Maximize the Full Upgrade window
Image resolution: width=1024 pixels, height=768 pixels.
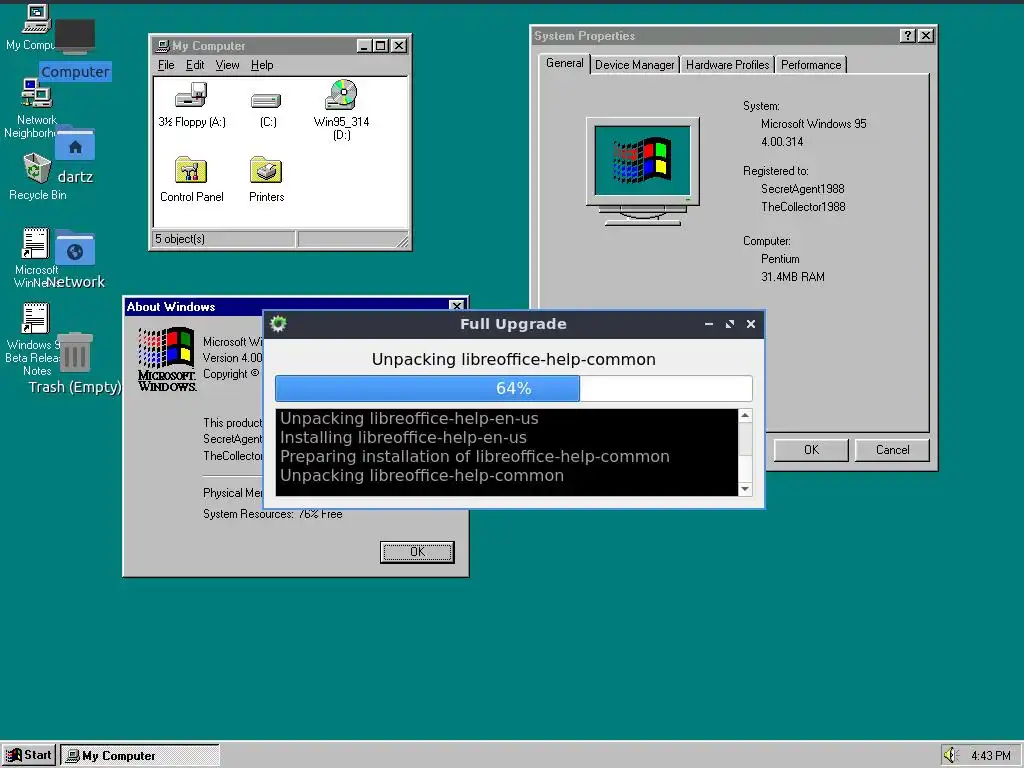pos(729,324)
